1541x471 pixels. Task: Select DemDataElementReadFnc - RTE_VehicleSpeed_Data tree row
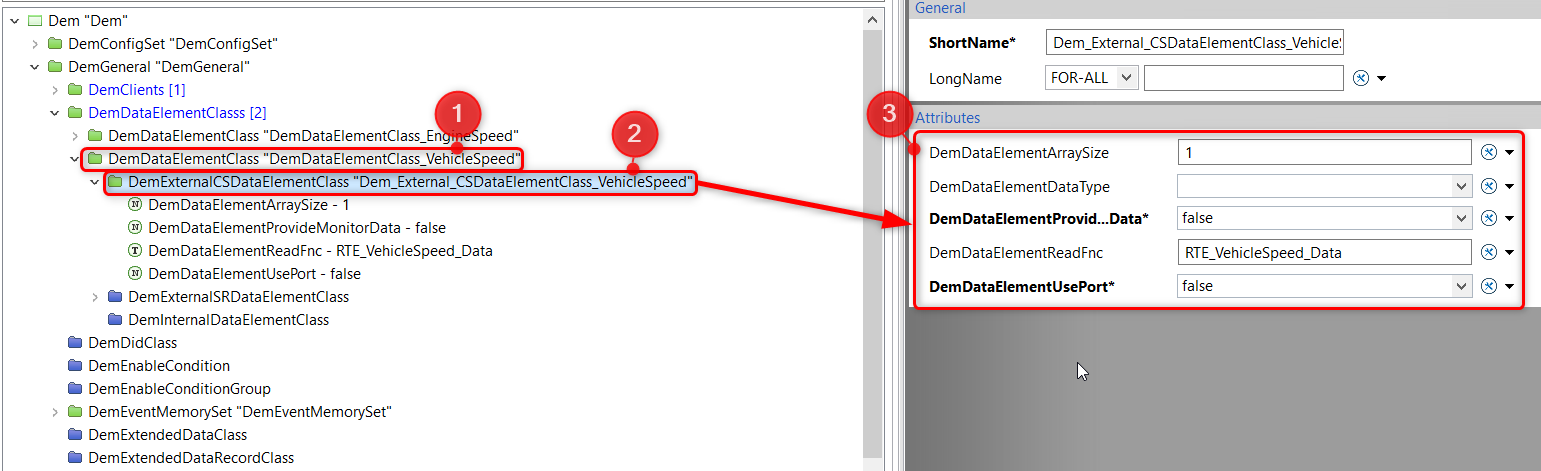320,251
